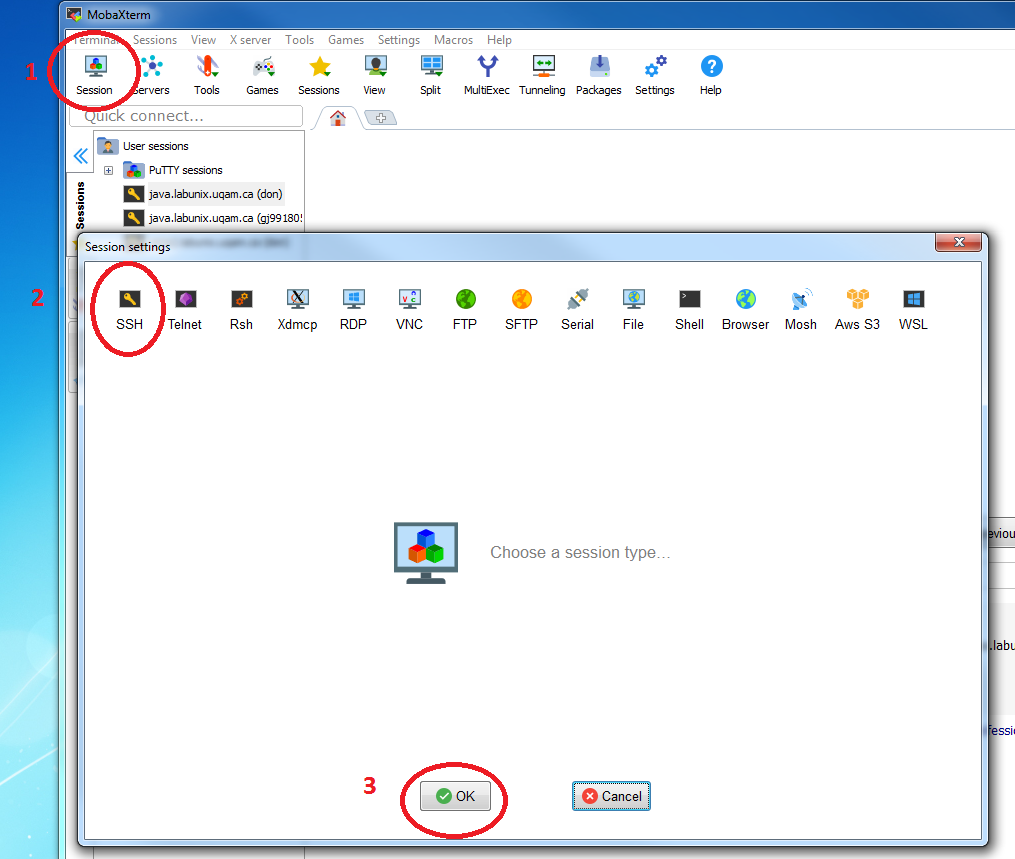Select the Telnet session type
Viewport: 1015px width, 859px height.
pos(185,309)
